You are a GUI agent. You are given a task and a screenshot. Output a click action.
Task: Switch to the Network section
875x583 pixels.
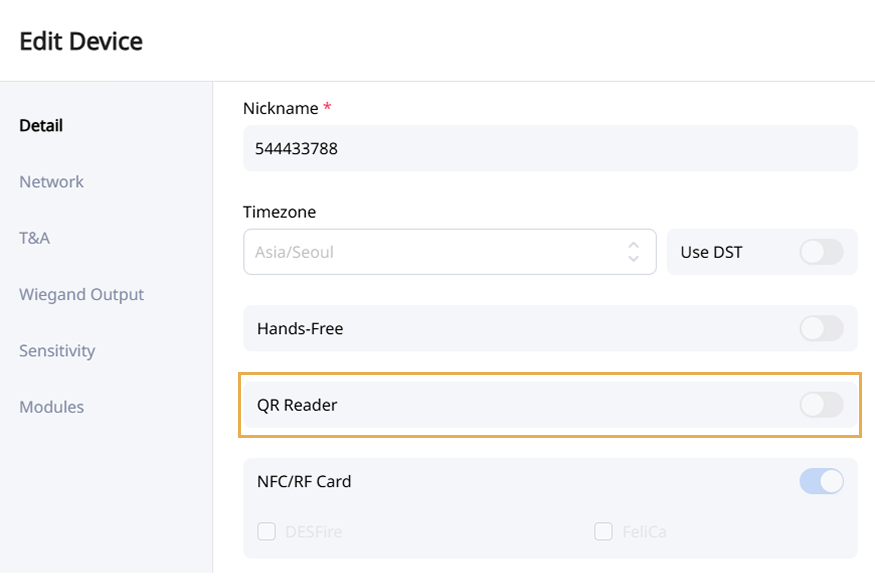click(51, 182)
